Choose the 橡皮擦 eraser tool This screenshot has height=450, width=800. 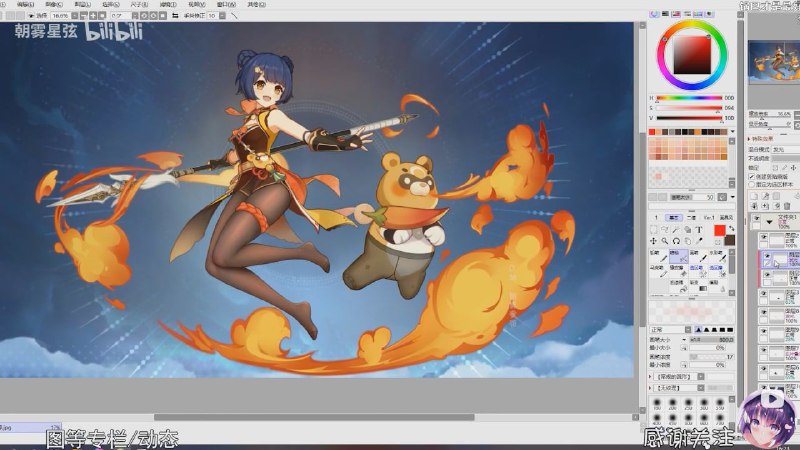point(678,271)
